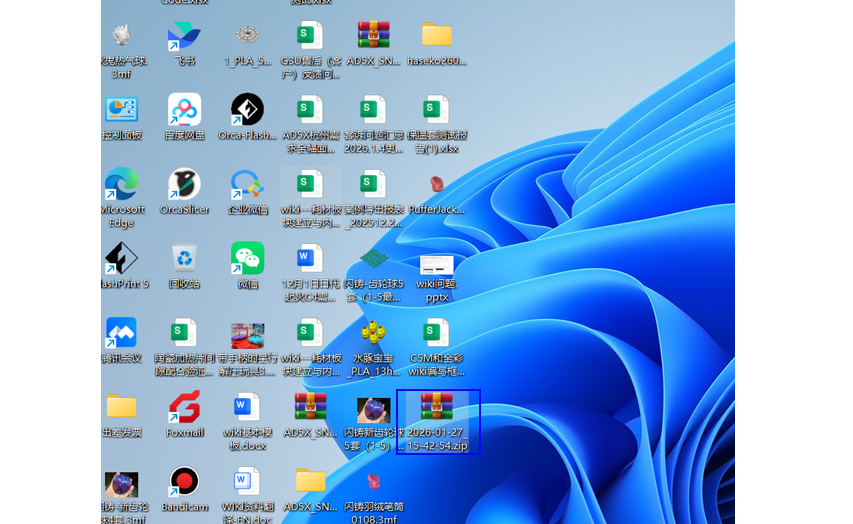Image resolution: width=853 pixels, height=524 pixels.
Task: Click the Microsoft Edge shortcut icon
Action: click(x=121, y=184)
